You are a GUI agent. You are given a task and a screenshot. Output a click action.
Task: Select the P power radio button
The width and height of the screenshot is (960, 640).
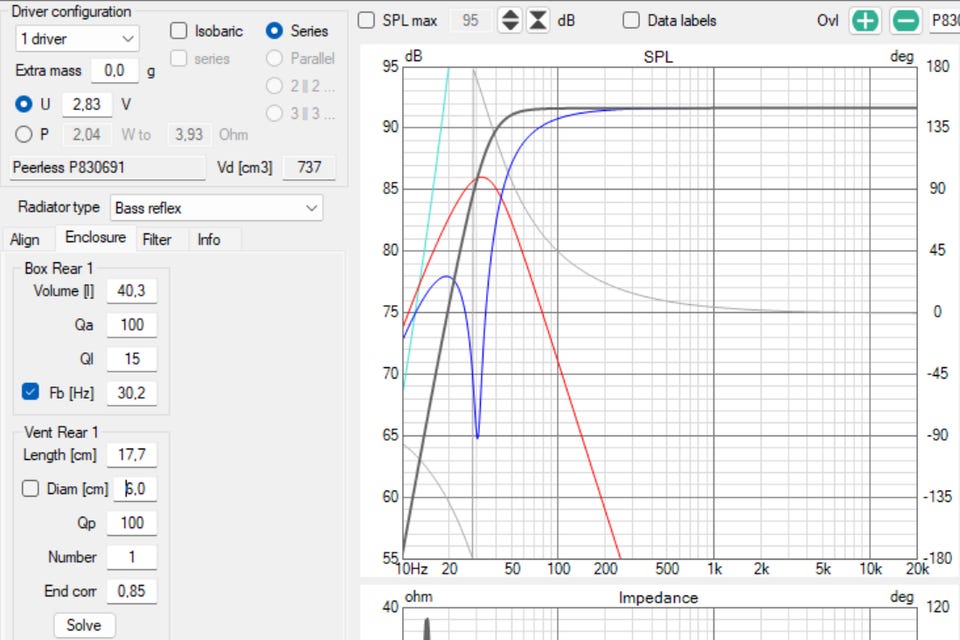(24, 134)
